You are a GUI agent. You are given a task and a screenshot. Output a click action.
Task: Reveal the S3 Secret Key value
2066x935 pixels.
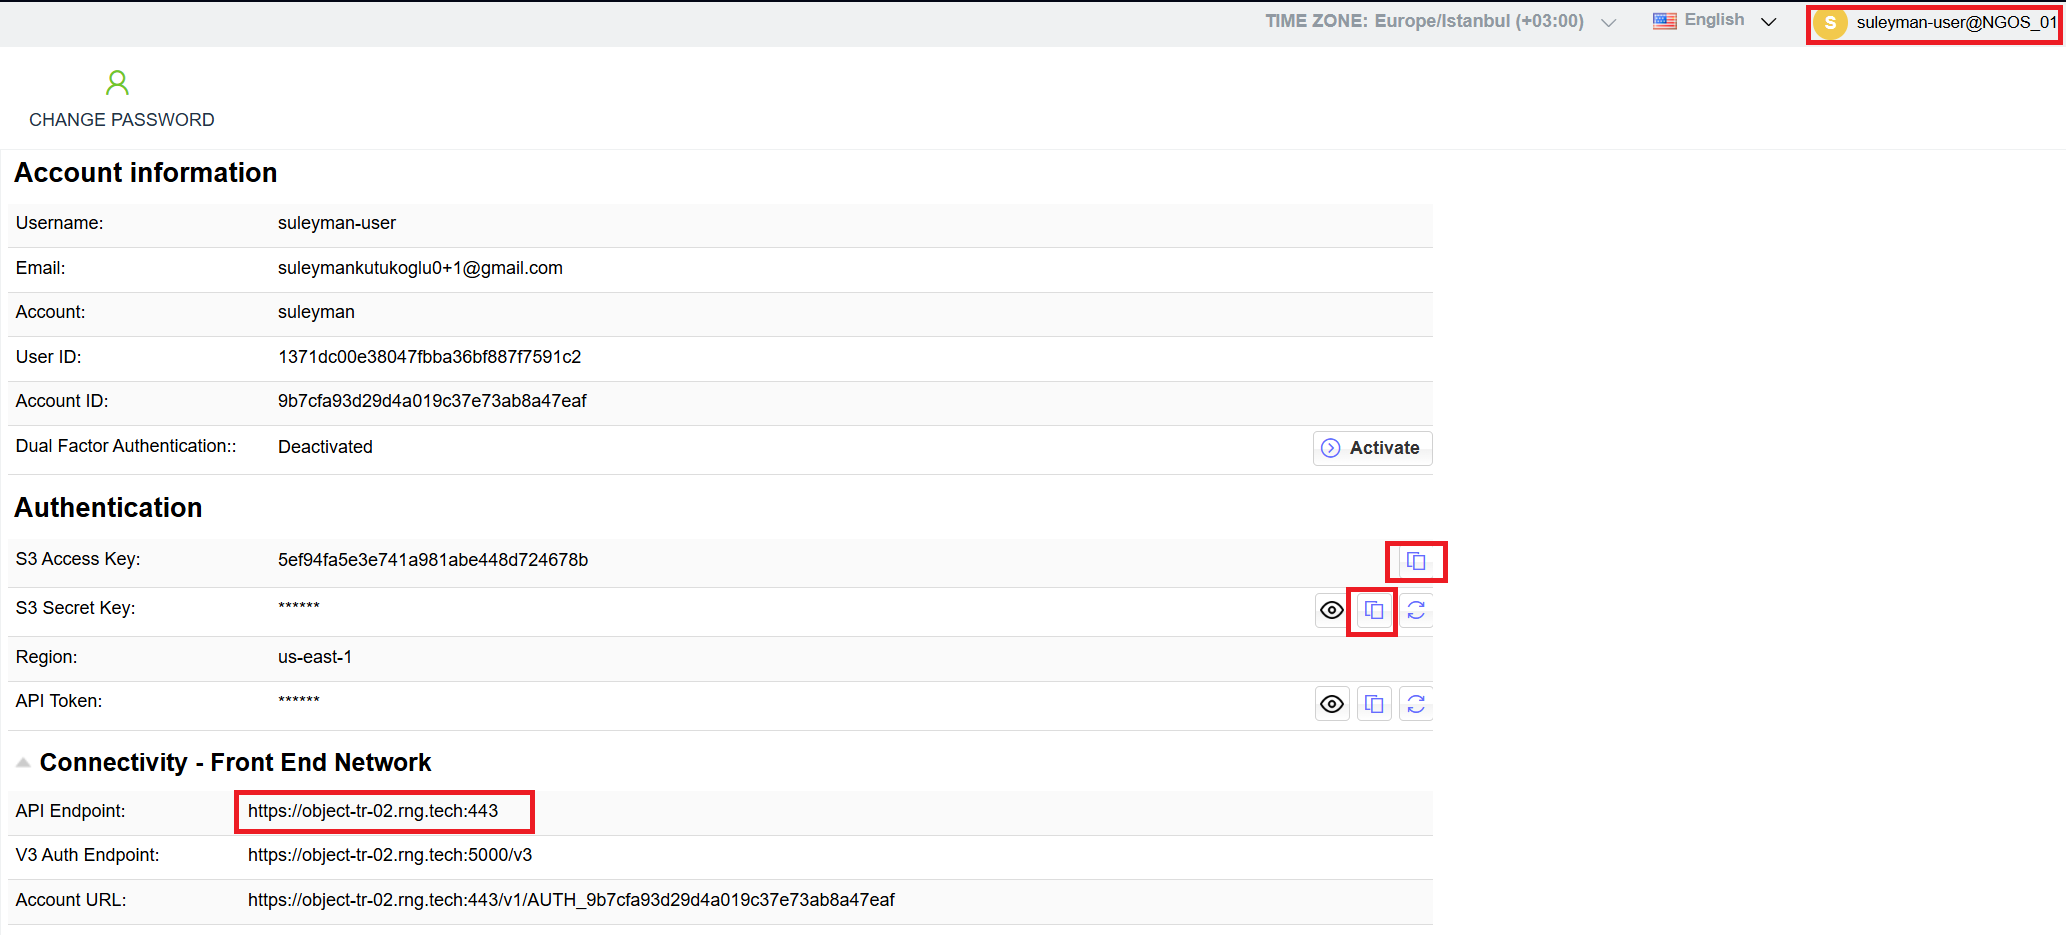point(1331,610)
